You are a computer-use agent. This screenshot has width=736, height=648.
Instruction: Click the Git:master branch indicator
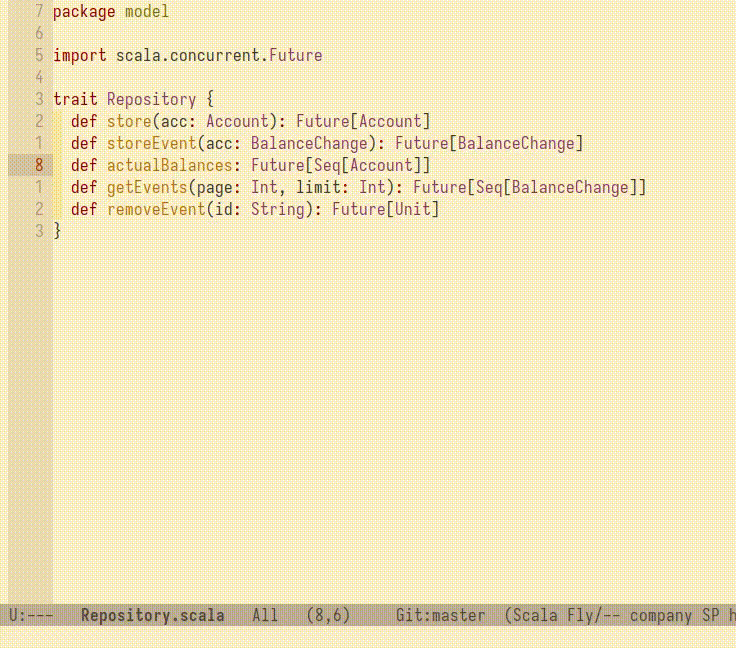(440, 616)
